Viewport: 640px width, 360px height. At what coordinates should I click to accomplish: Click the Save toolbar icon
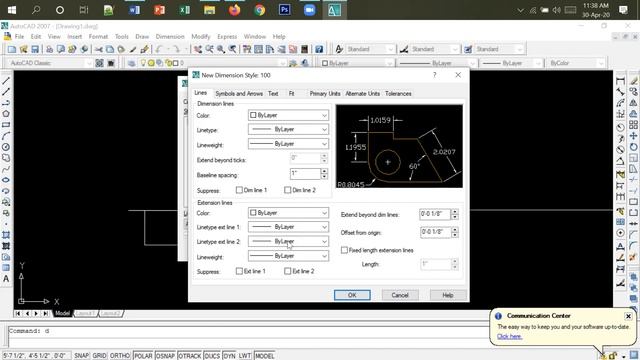[x=35, y=49]
